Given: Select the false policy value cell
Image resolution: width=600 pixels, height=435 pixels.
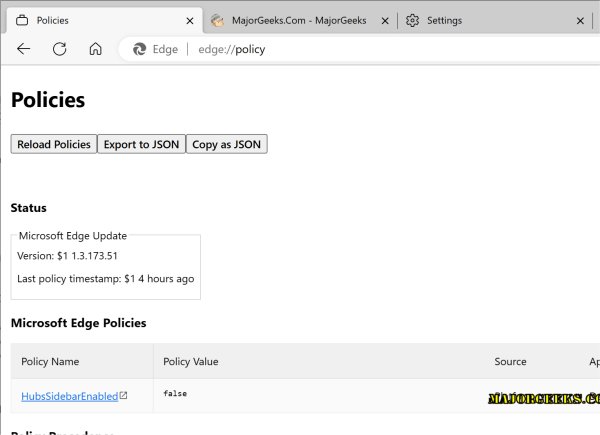Looking at the screenshot, I should coord(175,393).
